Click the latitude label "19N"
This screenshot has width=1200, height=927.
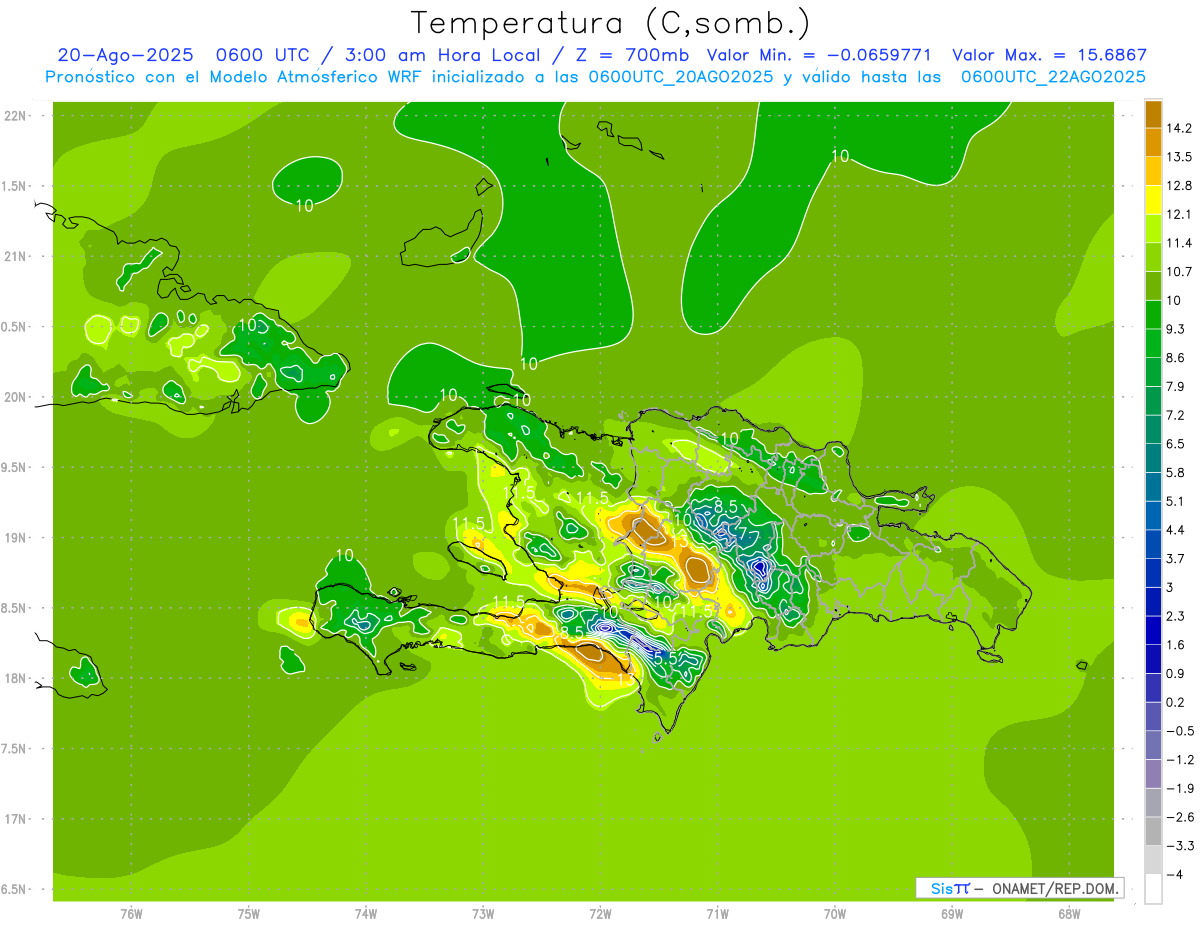click(15, 538)
